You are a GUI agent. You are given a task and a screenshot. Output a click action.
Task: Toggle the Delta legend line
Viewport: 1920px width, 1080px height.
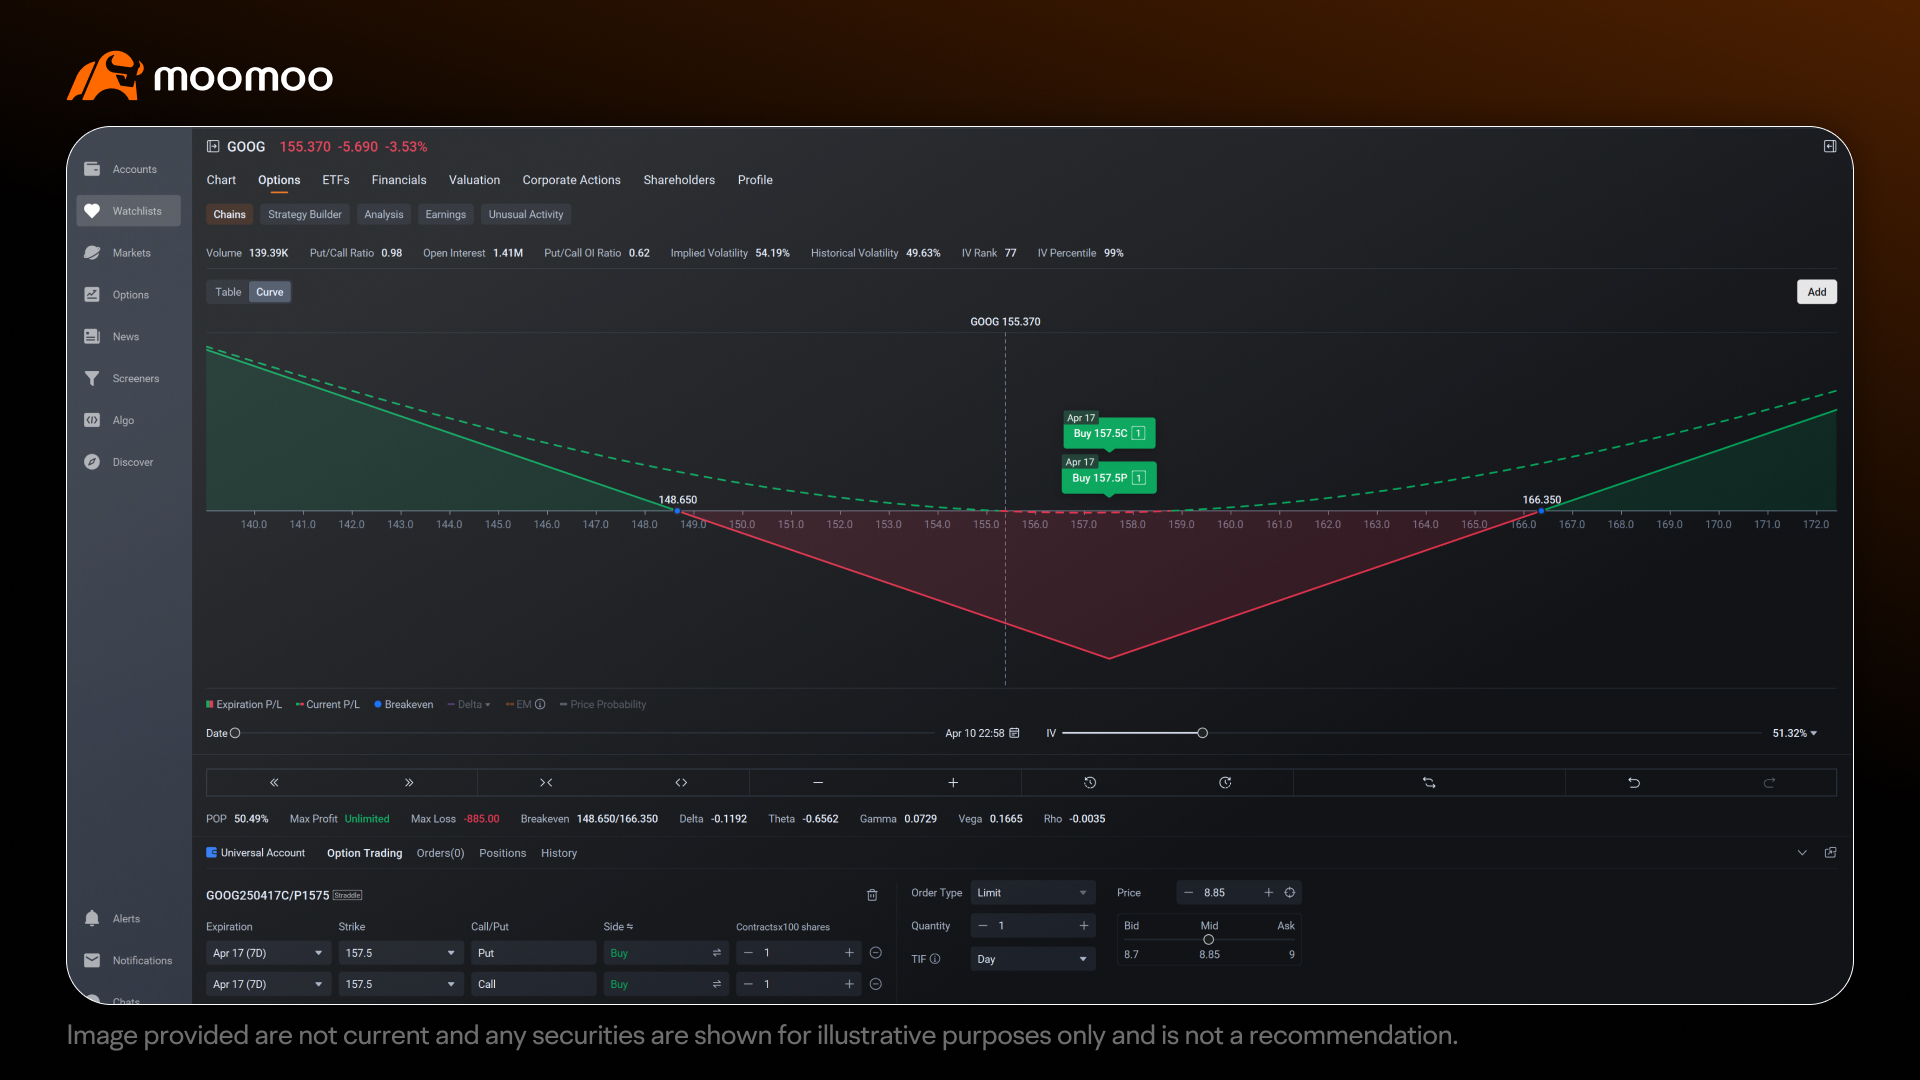pos(469,705)
